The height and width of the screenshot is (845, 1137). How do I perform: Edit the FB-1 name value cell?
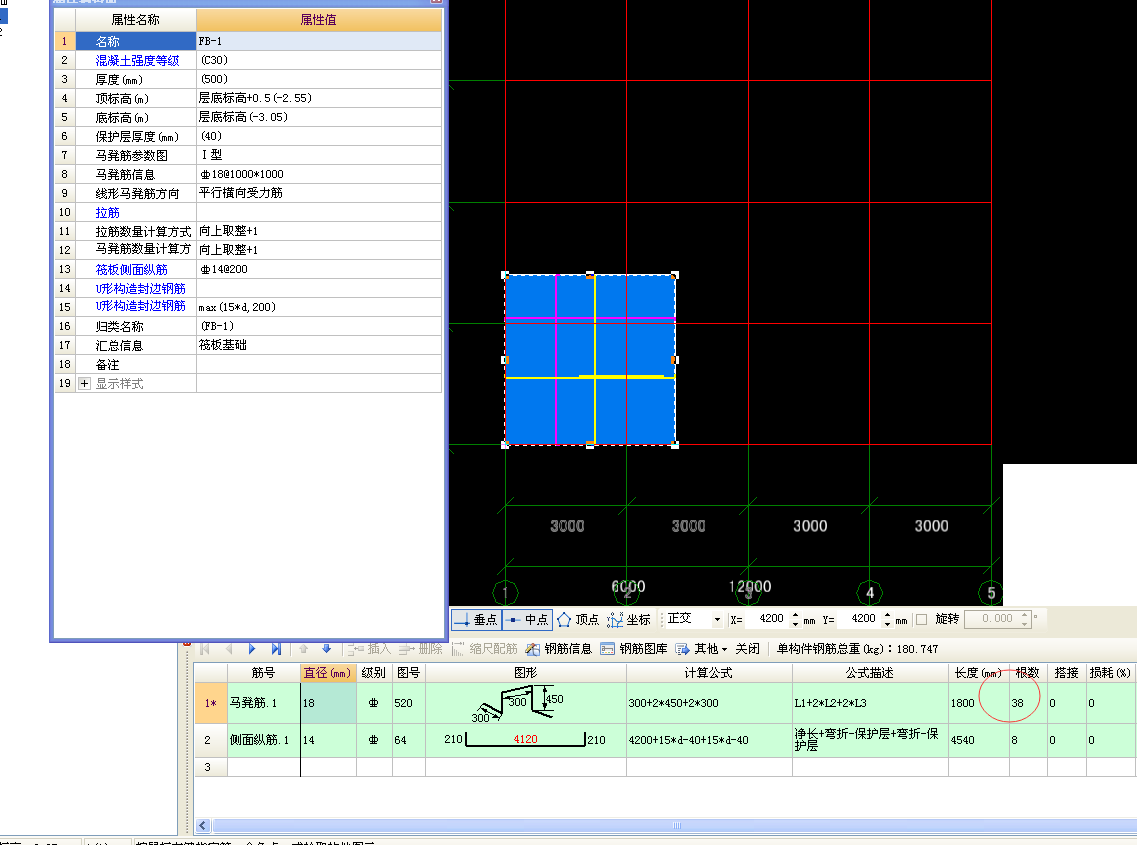point(319,41)
